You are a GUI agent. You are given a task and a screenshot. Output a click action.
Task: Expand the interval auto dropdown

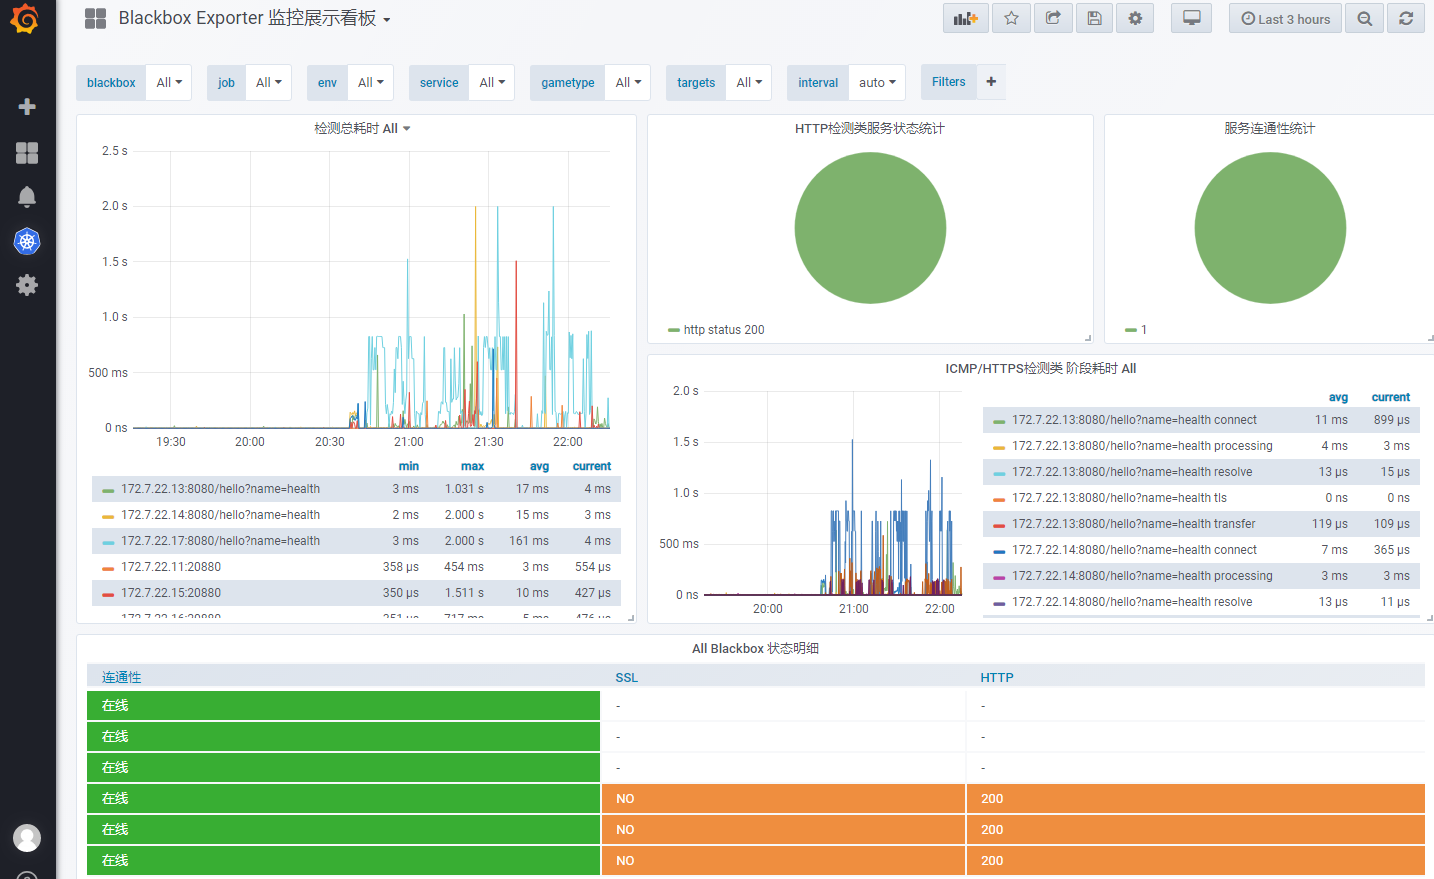coord(877,83)
